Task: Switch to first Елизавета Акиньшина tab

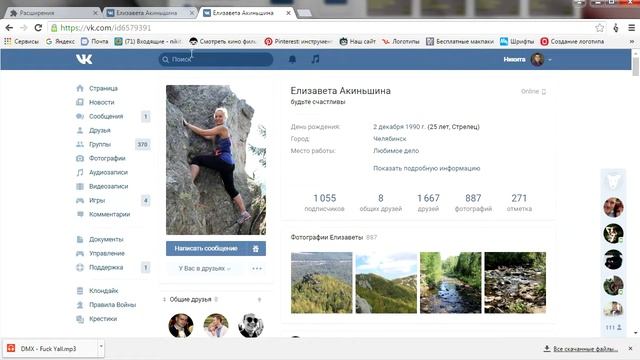Action: click(146, 13)
